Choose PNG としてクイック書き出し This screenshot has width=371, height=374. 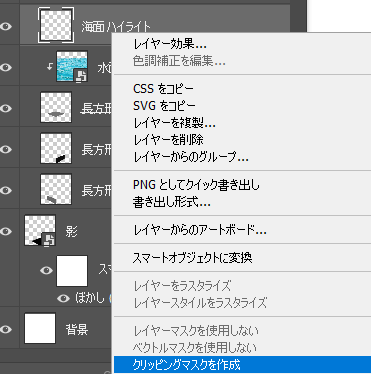pyautogui.click(x=196, y=185)
